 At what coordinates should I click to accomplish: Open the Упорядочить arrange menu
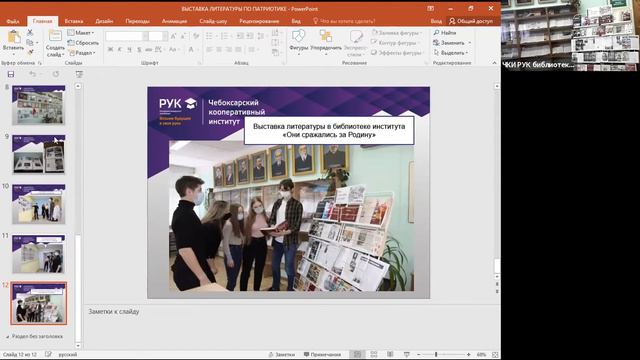click(x=326, y=42)
